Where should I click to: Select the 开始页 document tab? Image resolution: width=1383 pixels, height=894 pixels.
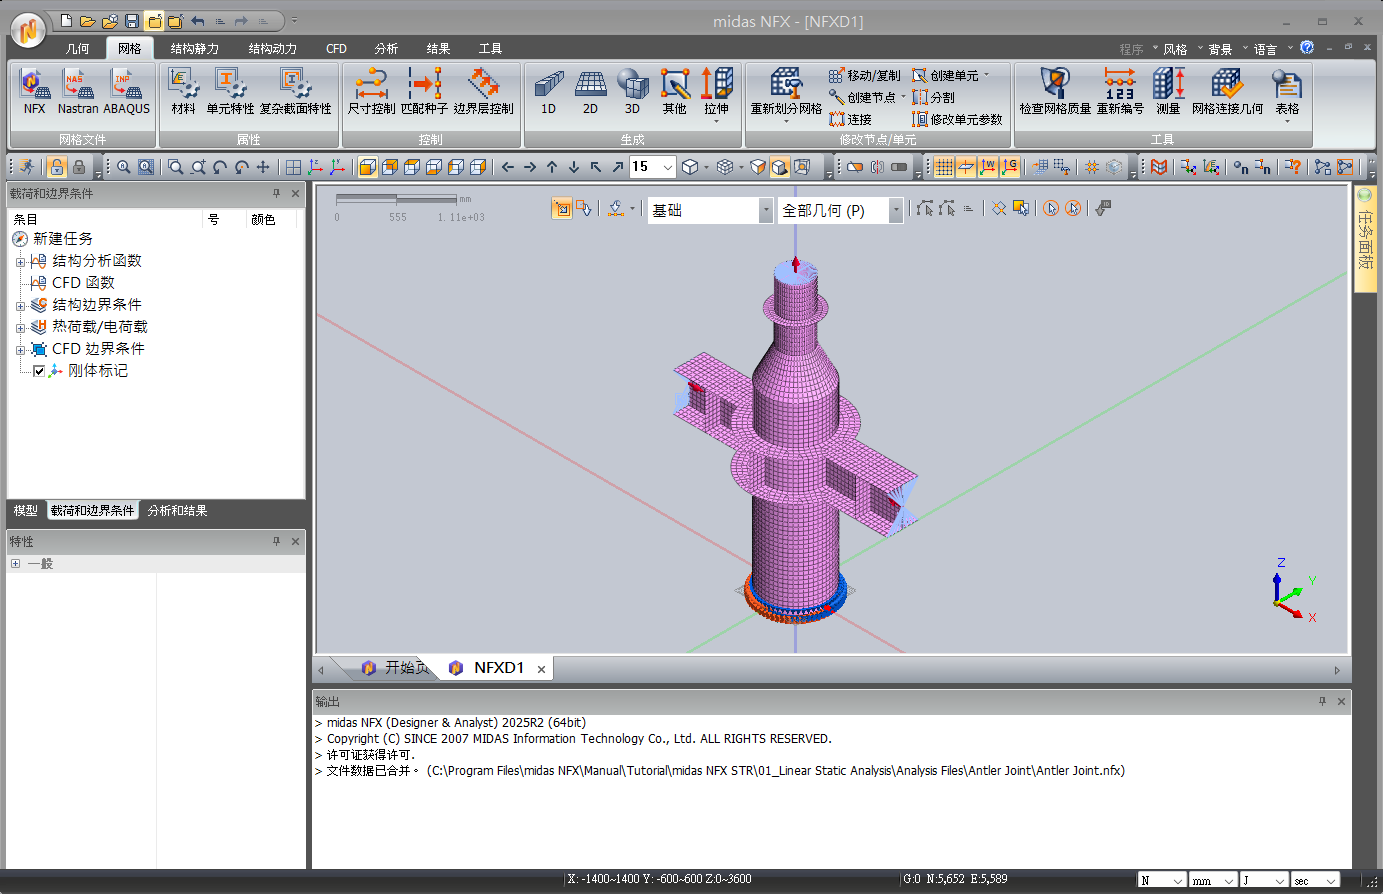(x=396, y=668)
